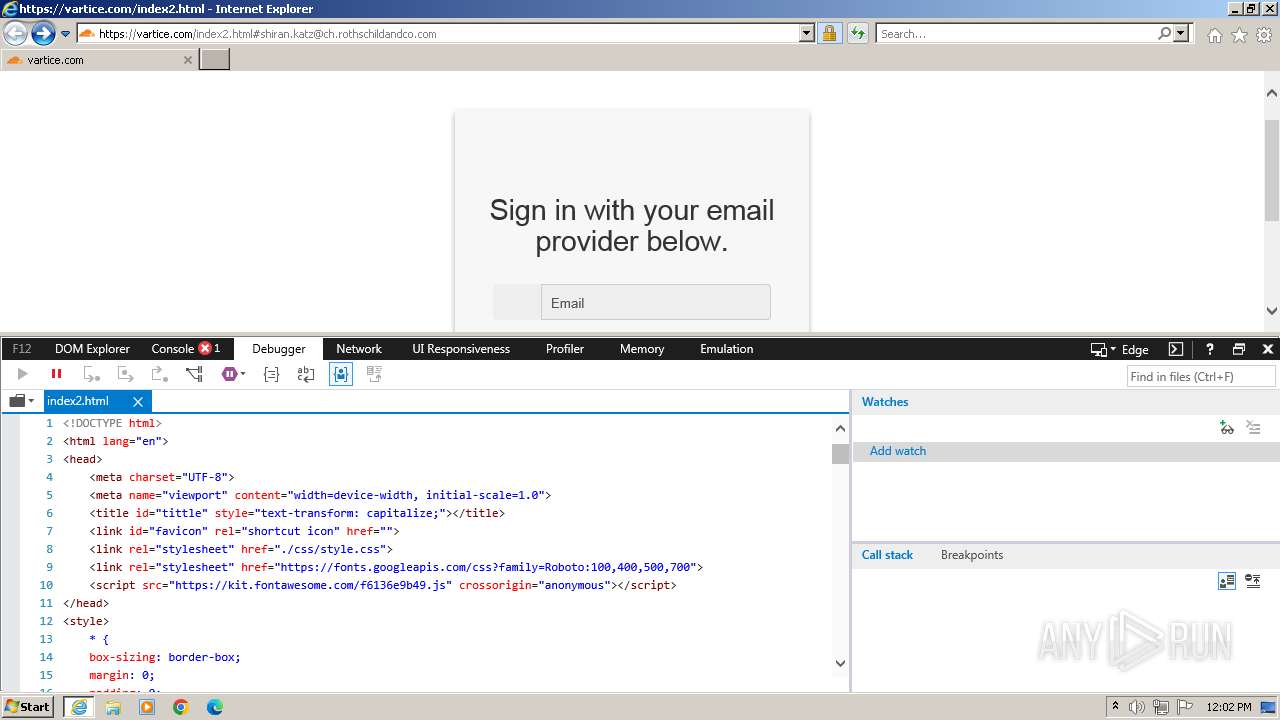1280x720 pixels.
Task: Close the vartice.com browser tab
Action: (187, 60)
